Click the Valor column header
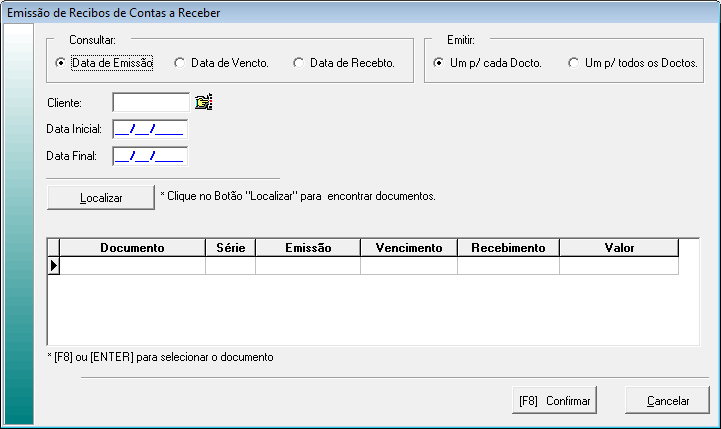The image size is (721, 429). [618, 248]
